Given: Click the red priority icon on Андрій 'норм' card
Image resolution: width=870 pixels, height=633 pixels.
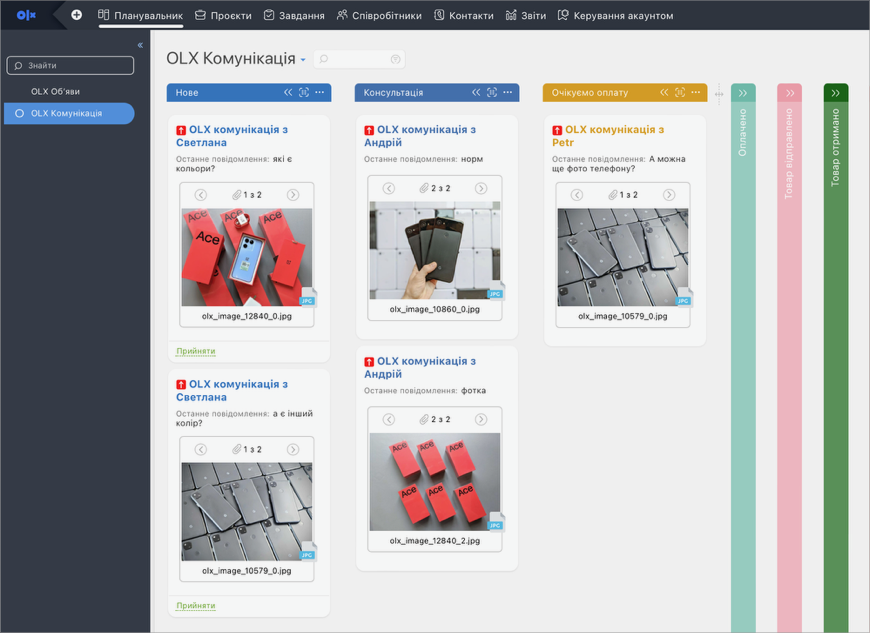Looking at the screenshot, I should click(369, 130).
